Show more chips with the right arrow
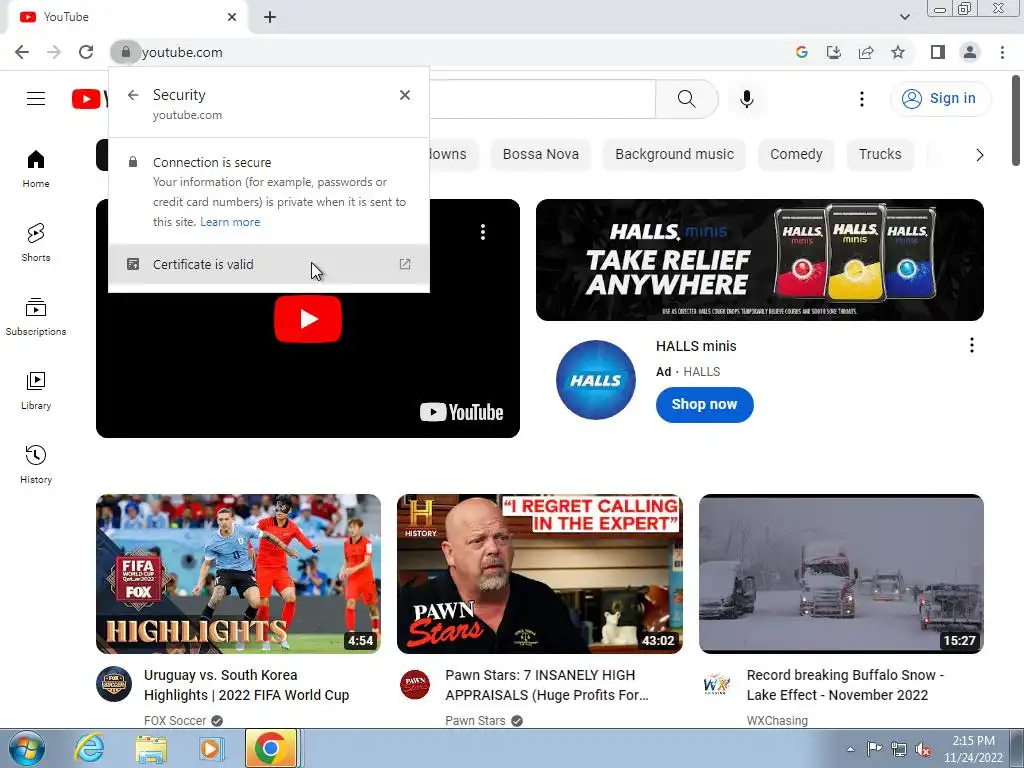 click(x=979, y=155)
